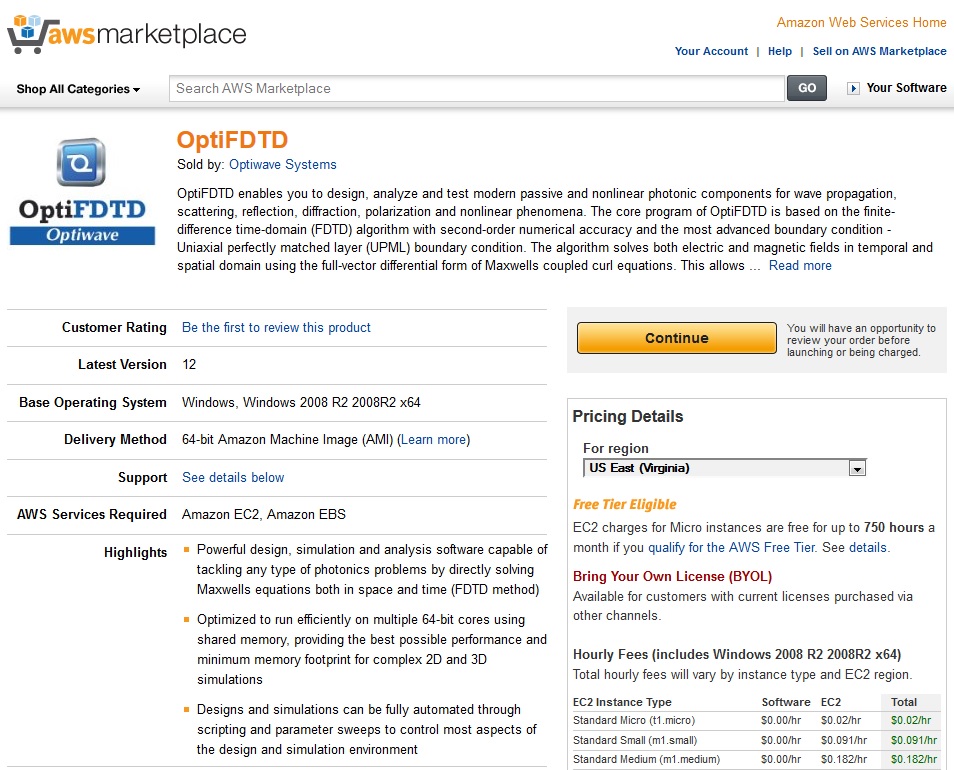
Task: Open the Shop All Categories dropdown
Action: 78,89
